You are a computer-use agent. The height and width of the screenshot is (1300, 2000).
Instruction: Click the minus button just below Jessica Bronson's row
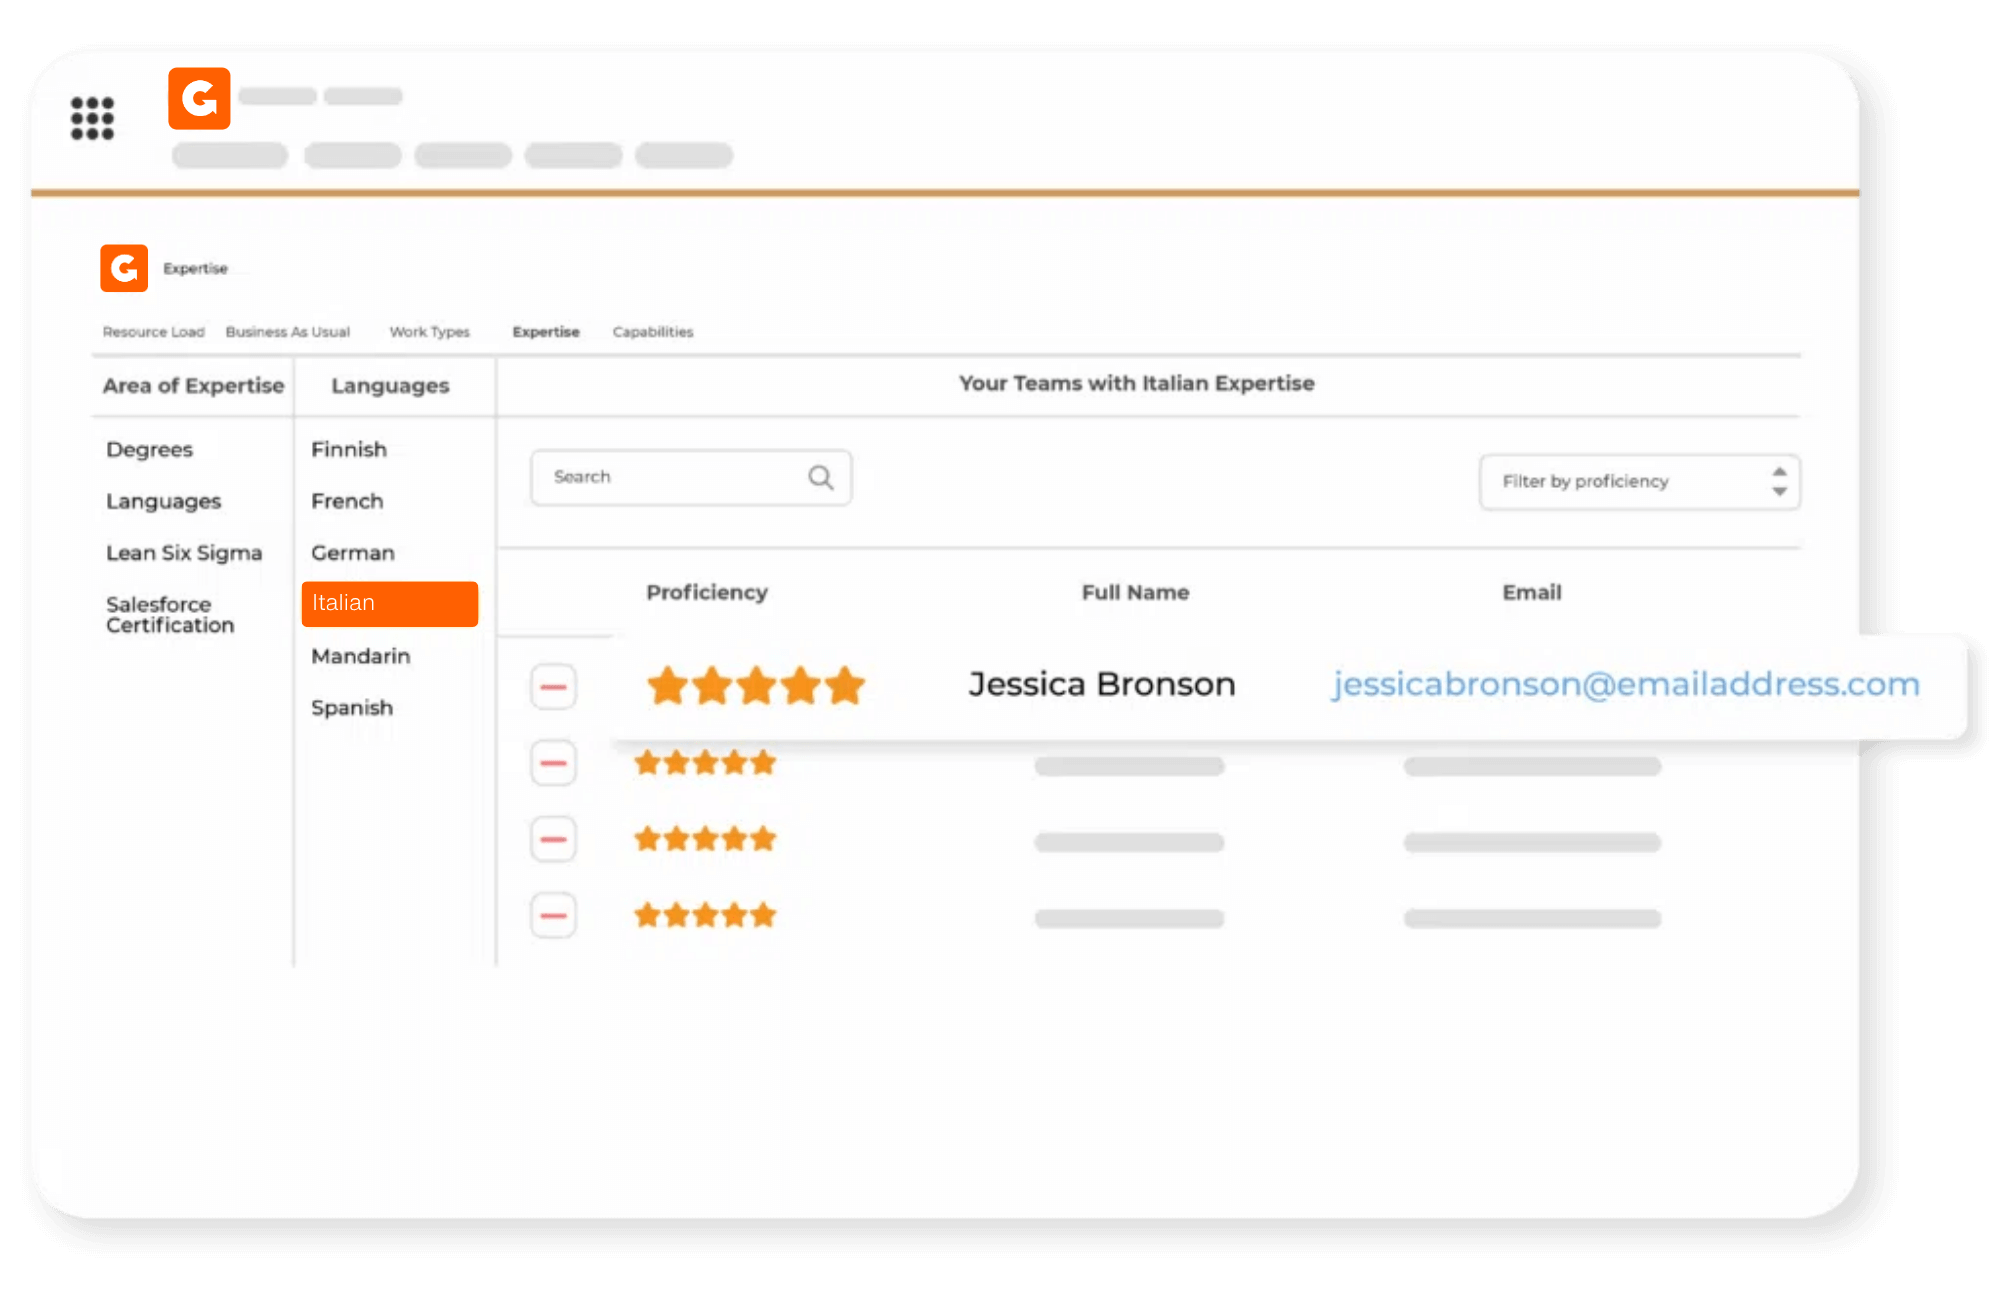click(553, 763)
